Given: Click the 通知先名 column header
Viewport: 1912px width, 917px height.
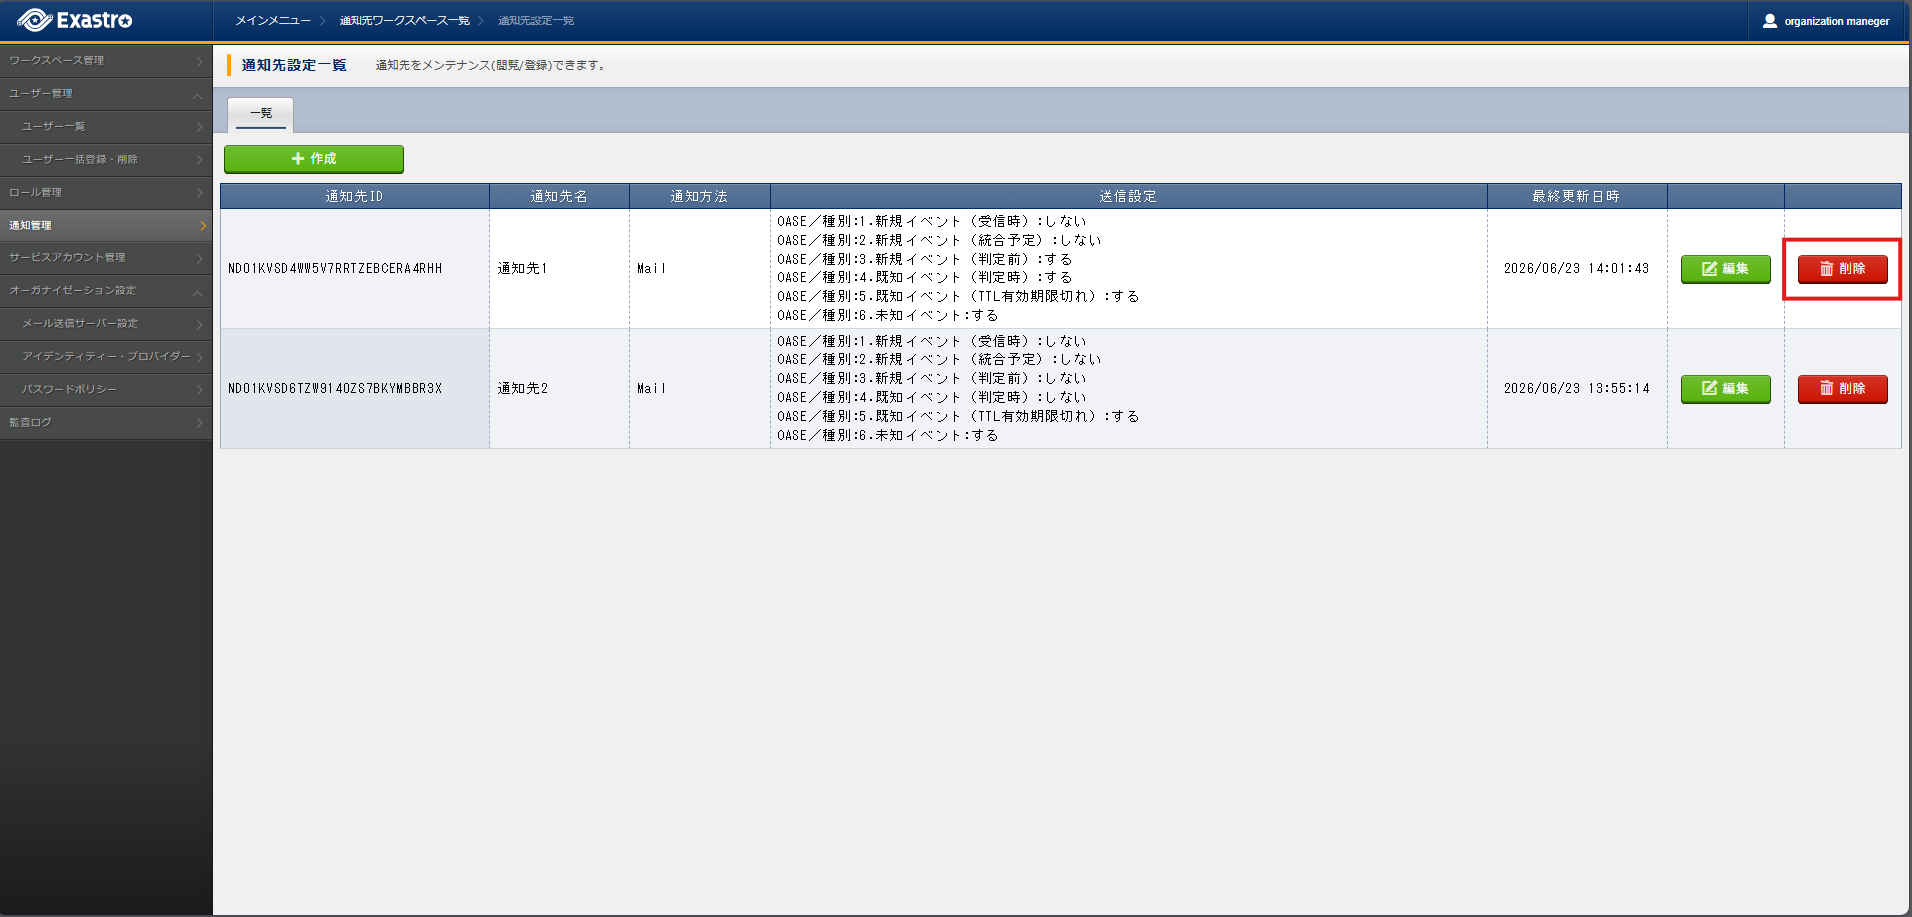Looking at the screenshot, I should pyautogui.click(x=559, y=196).
